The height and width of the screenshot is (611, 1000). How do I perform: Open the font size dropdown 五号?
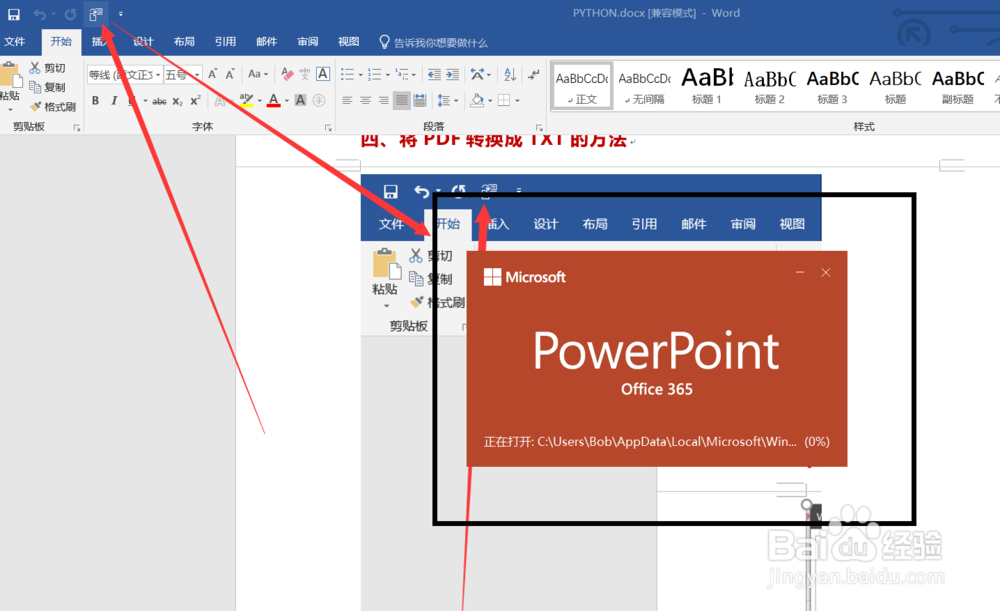(x=183, y=75)
